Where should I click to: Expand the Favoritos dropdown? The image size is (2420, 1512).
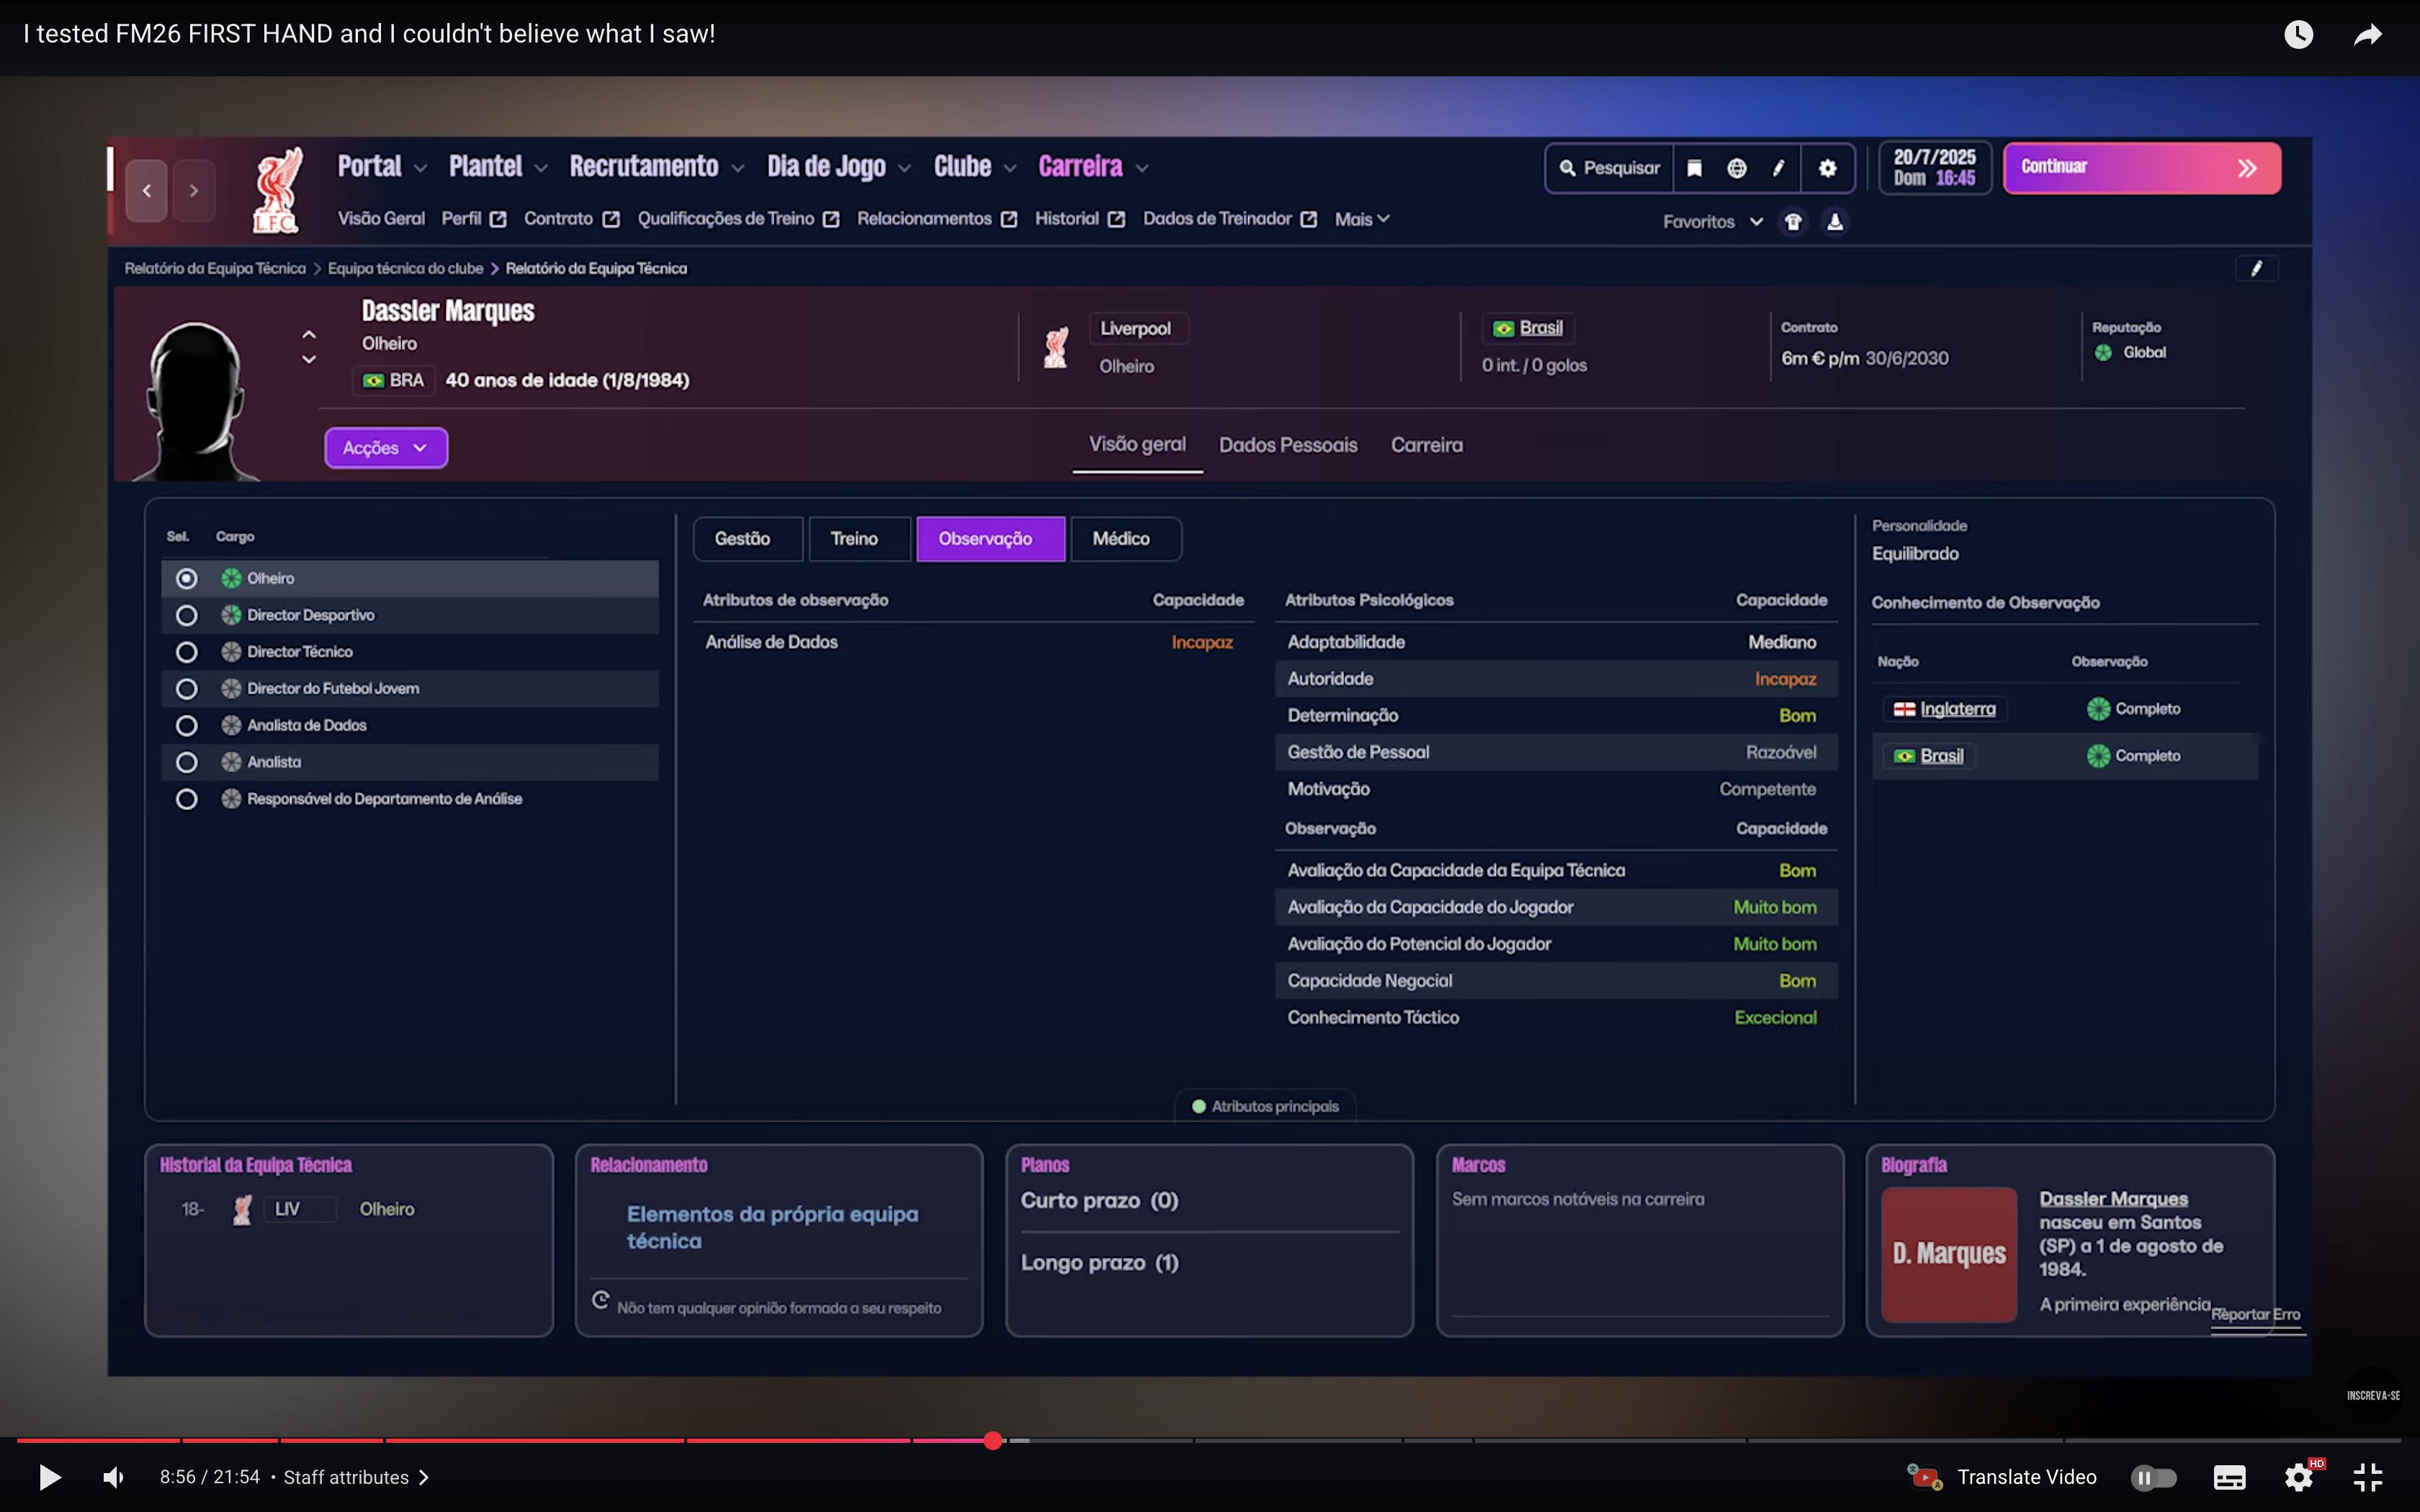1712,222
